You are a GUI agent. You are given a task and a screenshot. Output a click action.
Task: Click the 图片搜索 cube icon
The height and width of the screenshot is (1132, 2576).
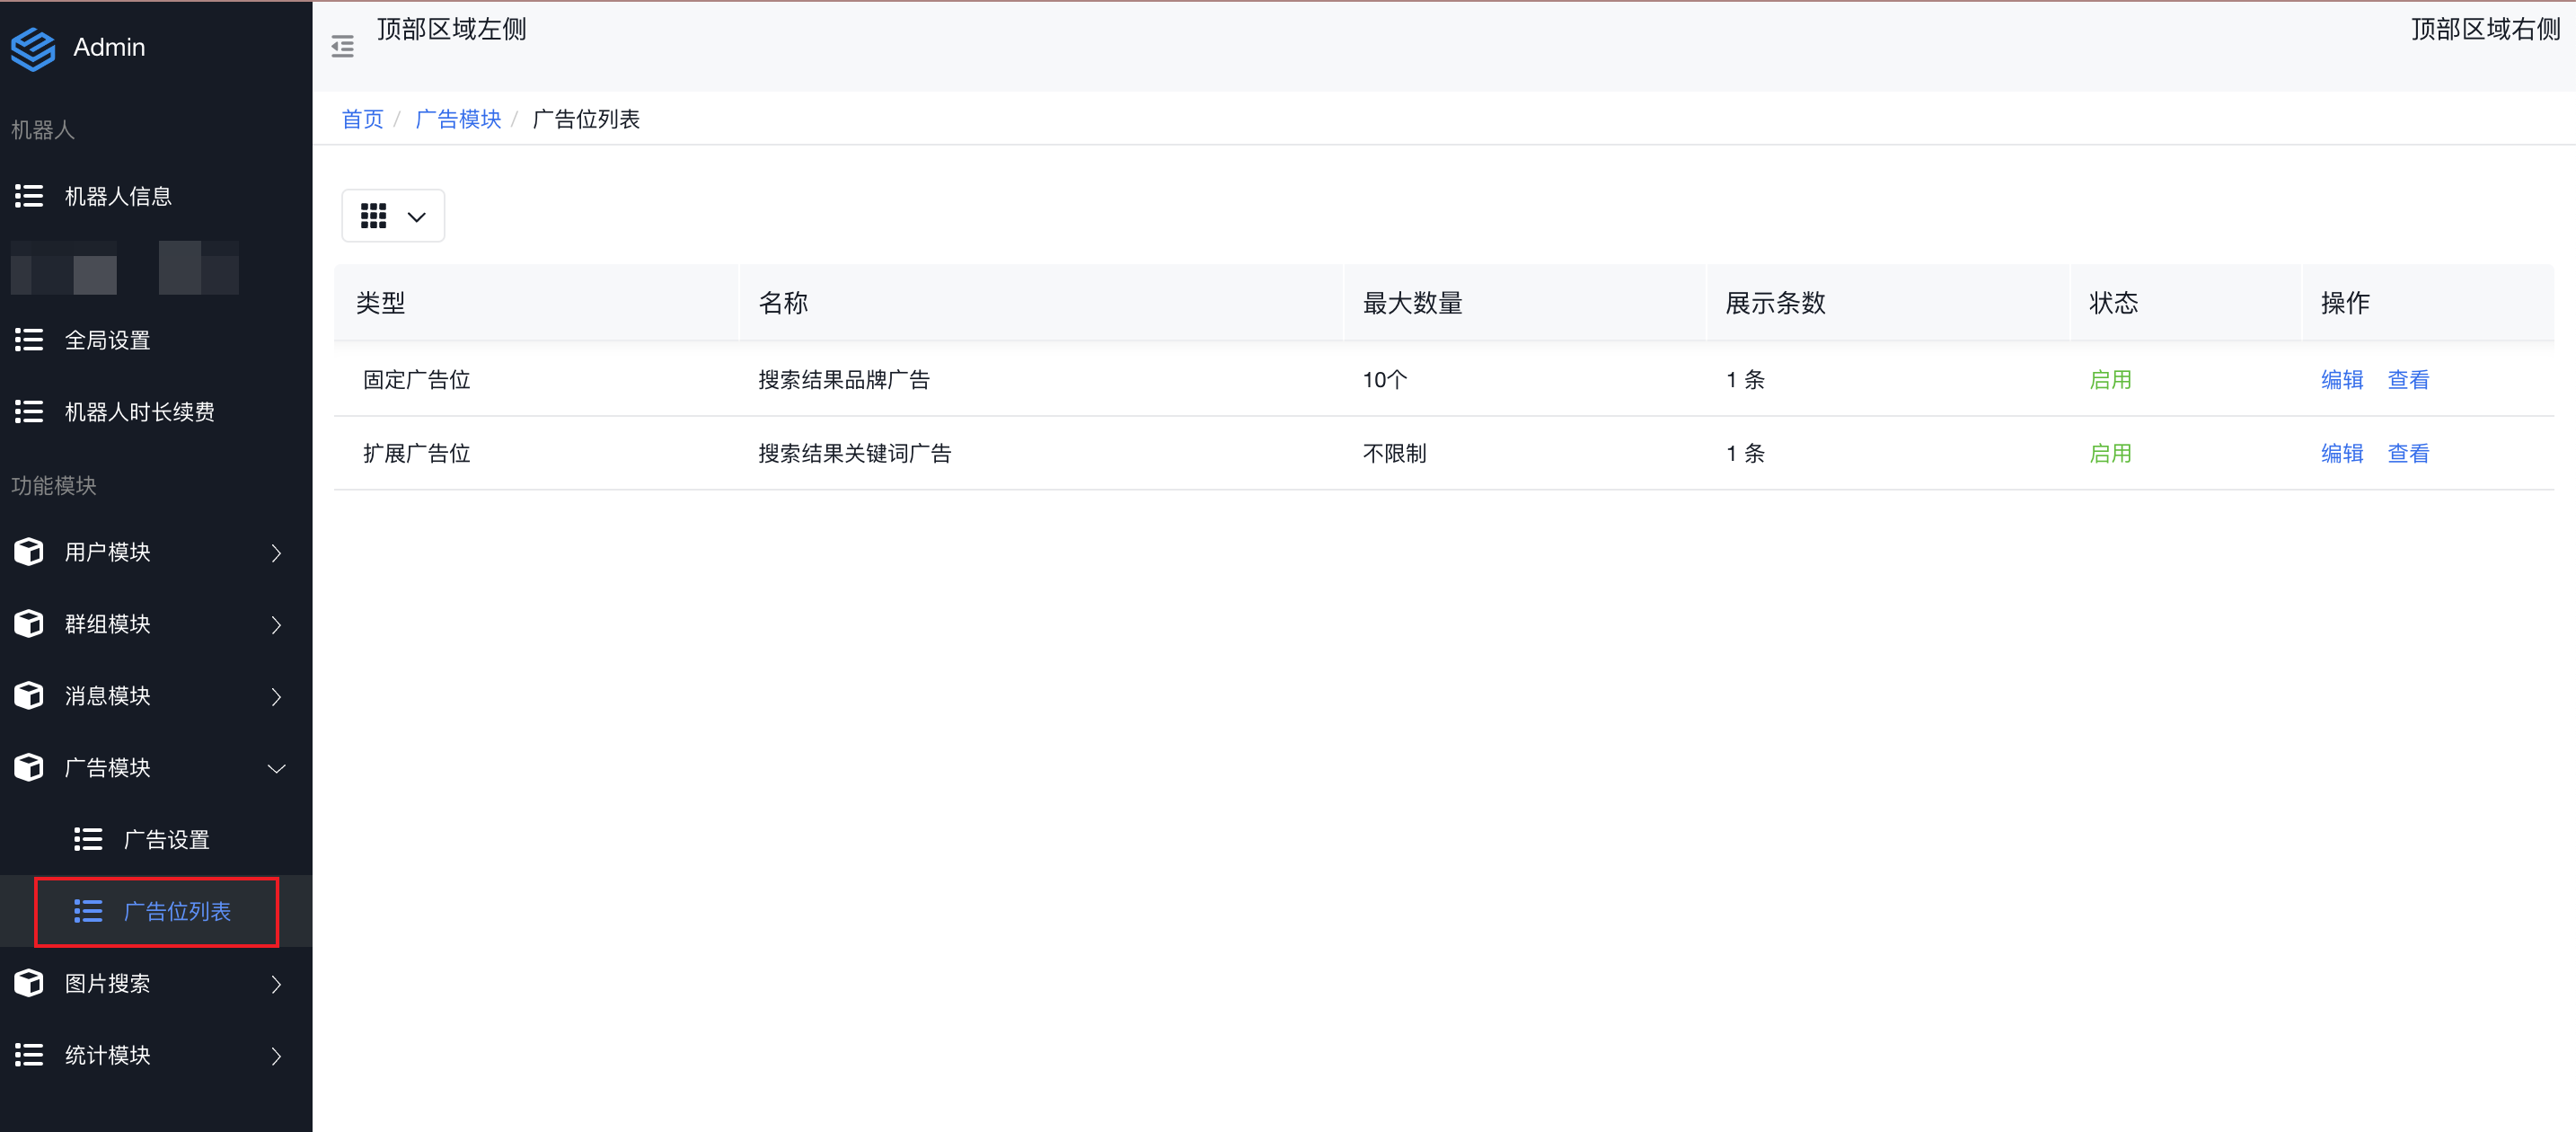tap(29, 983)
